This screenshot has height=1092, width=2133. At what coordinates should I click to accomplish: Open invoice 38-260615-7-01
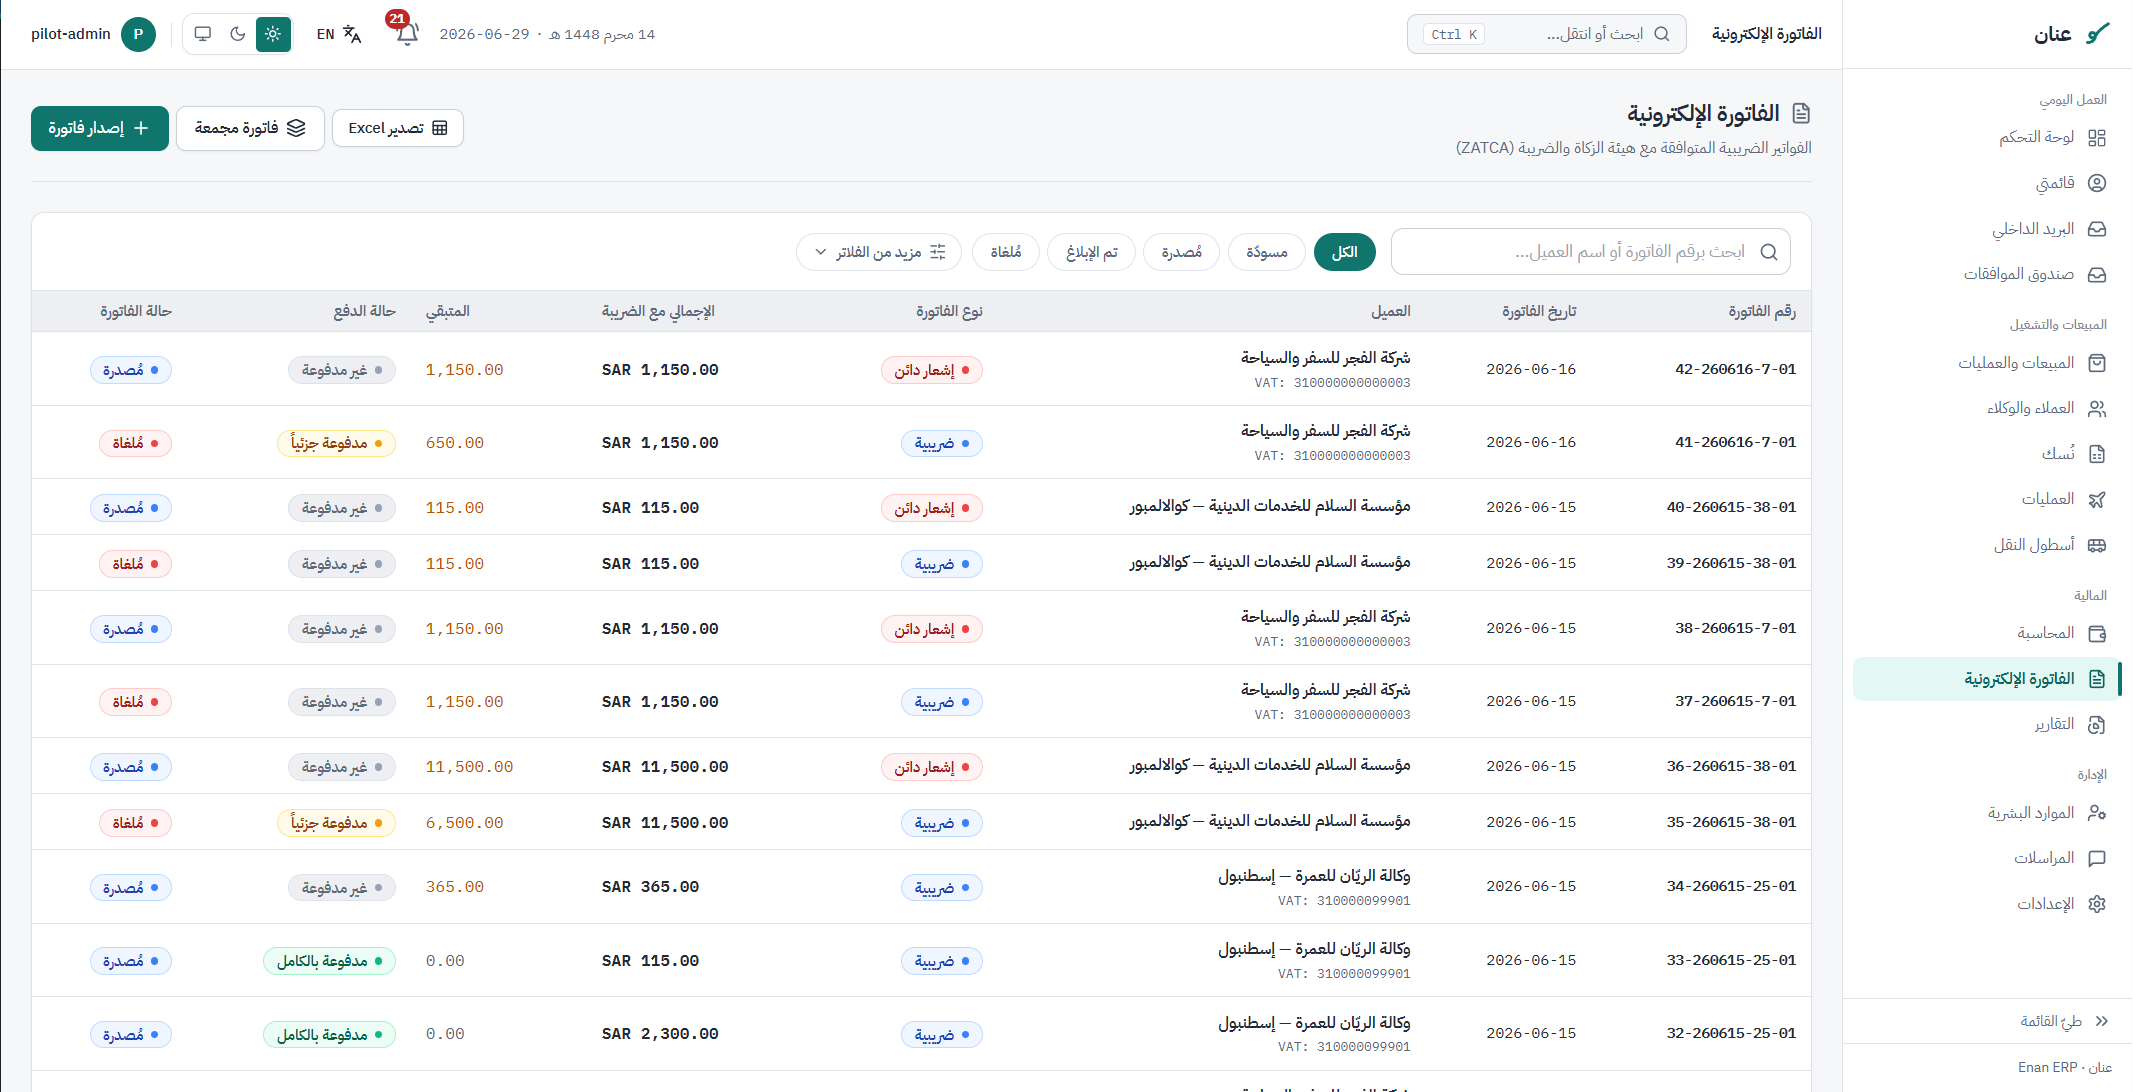[x=1735, y=628]
